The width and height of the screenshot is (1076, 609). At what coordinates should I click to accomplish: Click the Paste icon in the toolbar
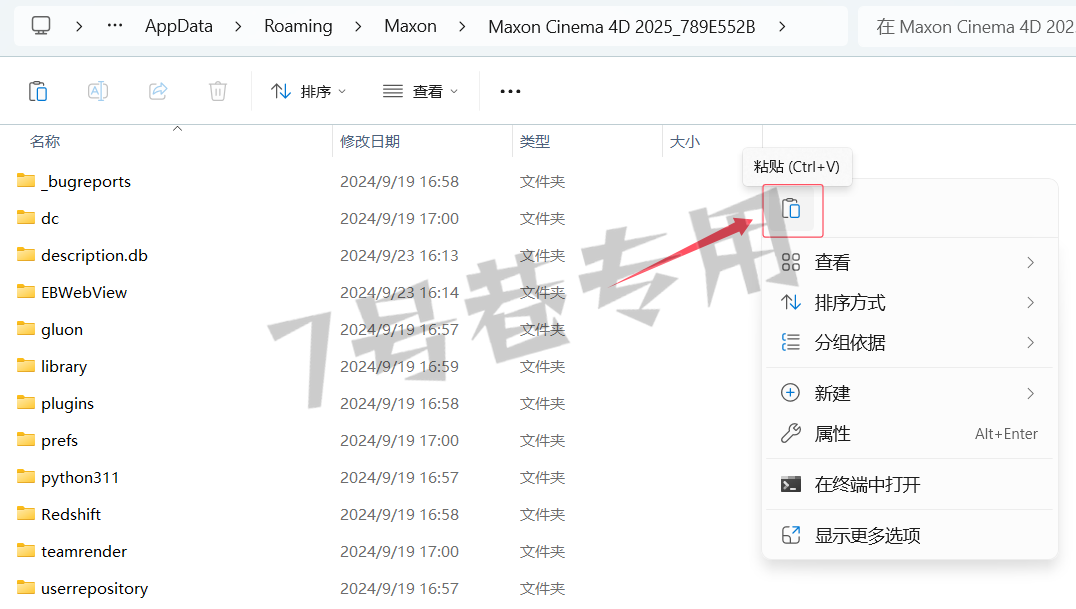pyautogui.click(x=38, y=91)
